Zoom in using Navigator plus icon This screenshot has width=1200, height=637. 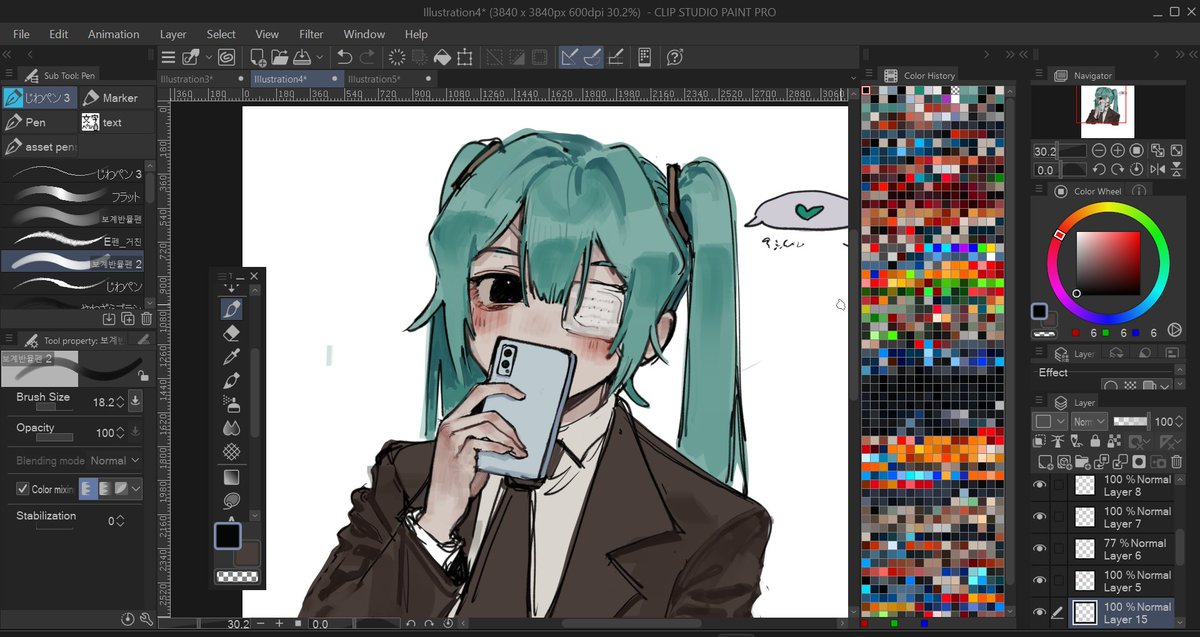[1118, 150]
